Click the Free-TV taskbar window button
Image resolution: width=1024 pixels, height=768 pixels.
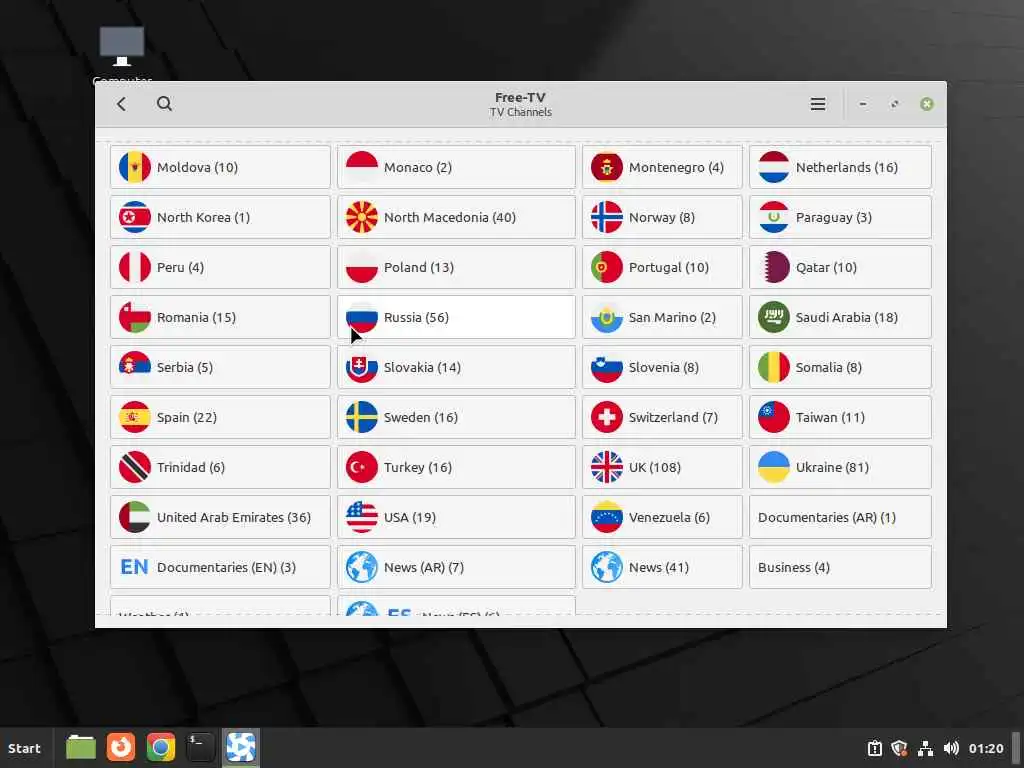[241, 748]
